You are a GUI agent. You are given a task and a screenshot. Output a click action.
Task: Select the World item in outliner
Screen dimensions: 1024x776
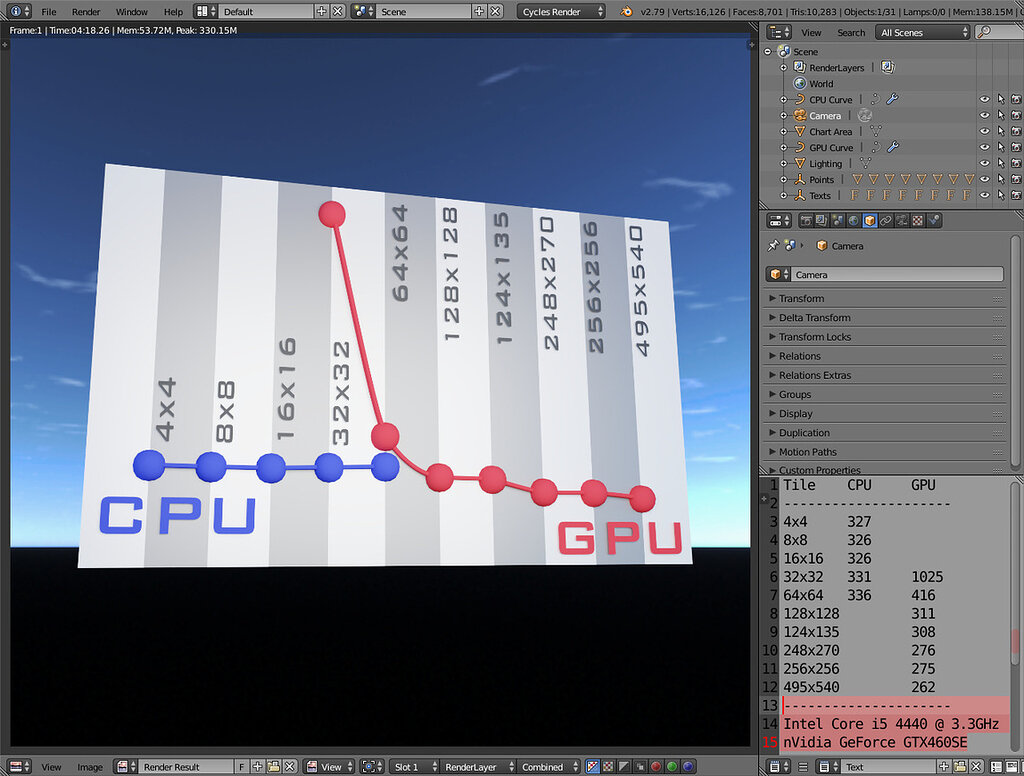click(821, 84)
